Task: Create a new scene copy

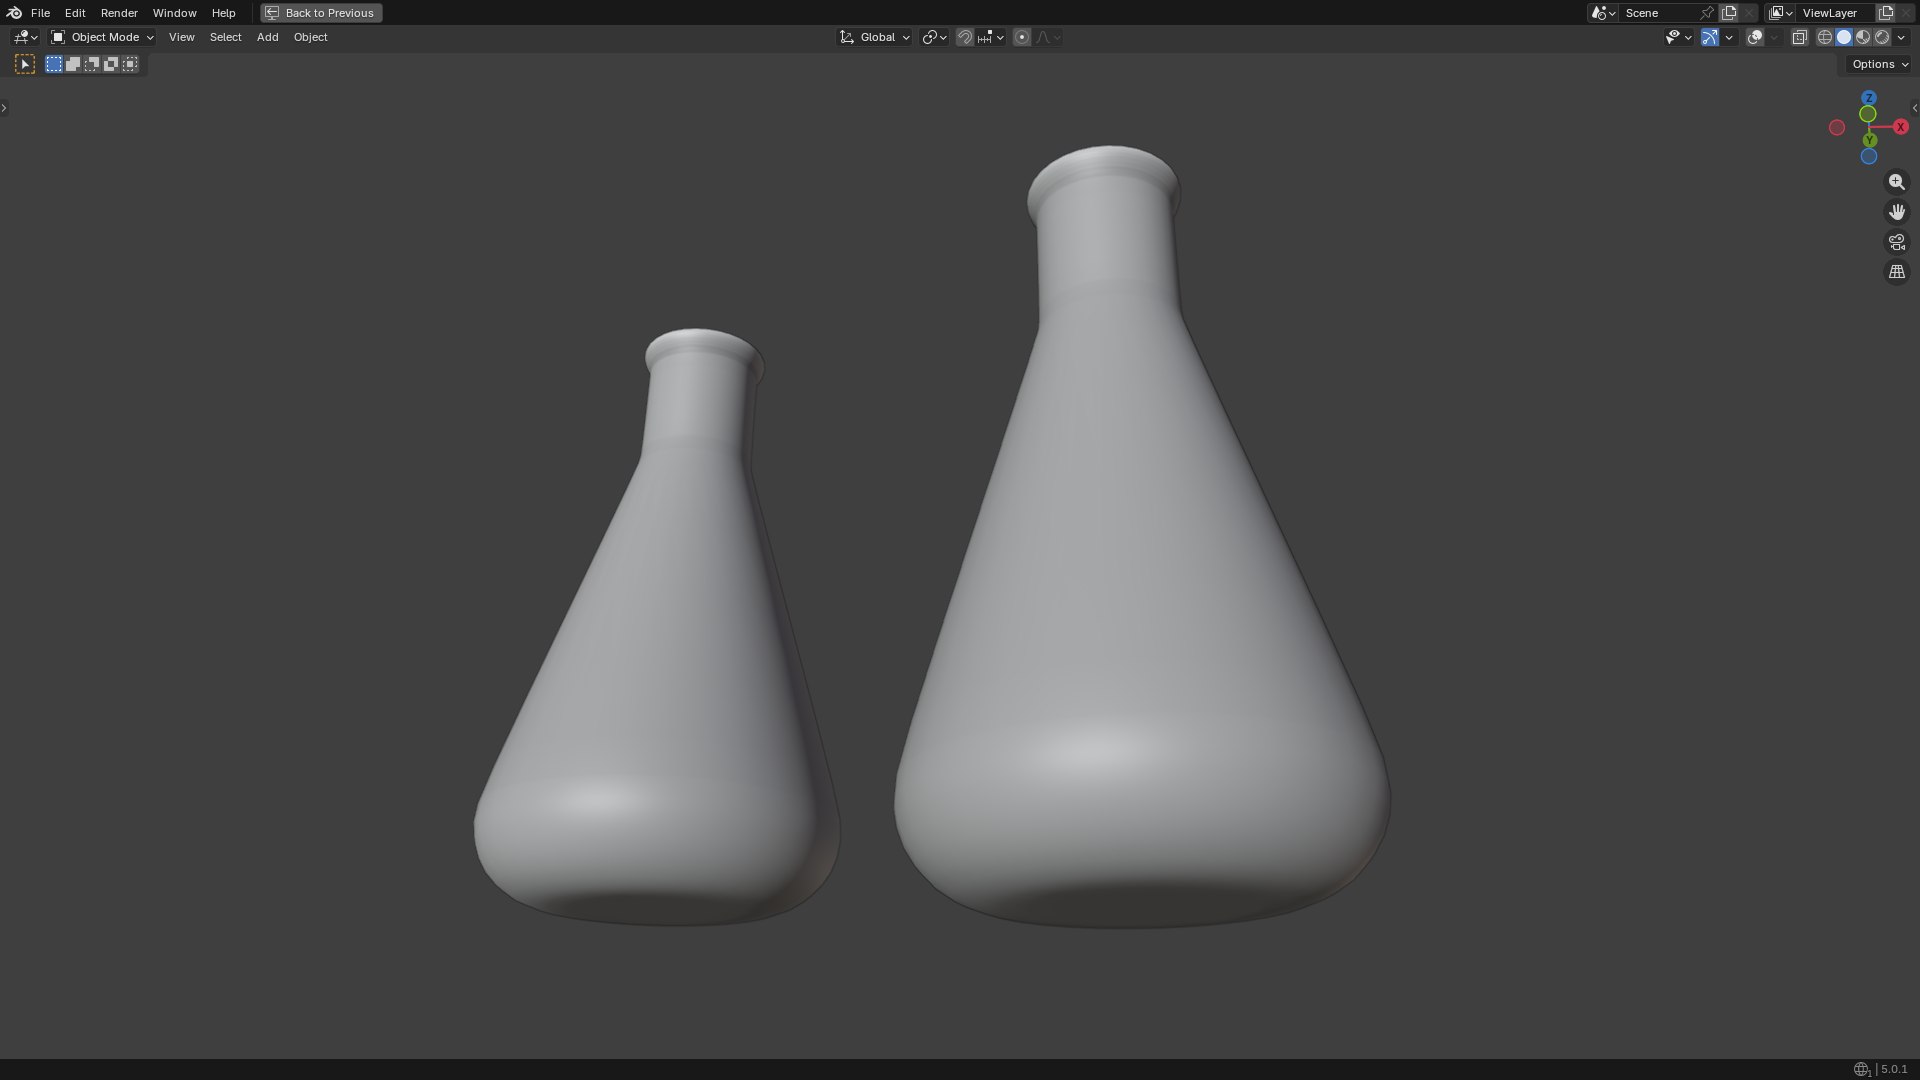Action: pos(1729,13)
